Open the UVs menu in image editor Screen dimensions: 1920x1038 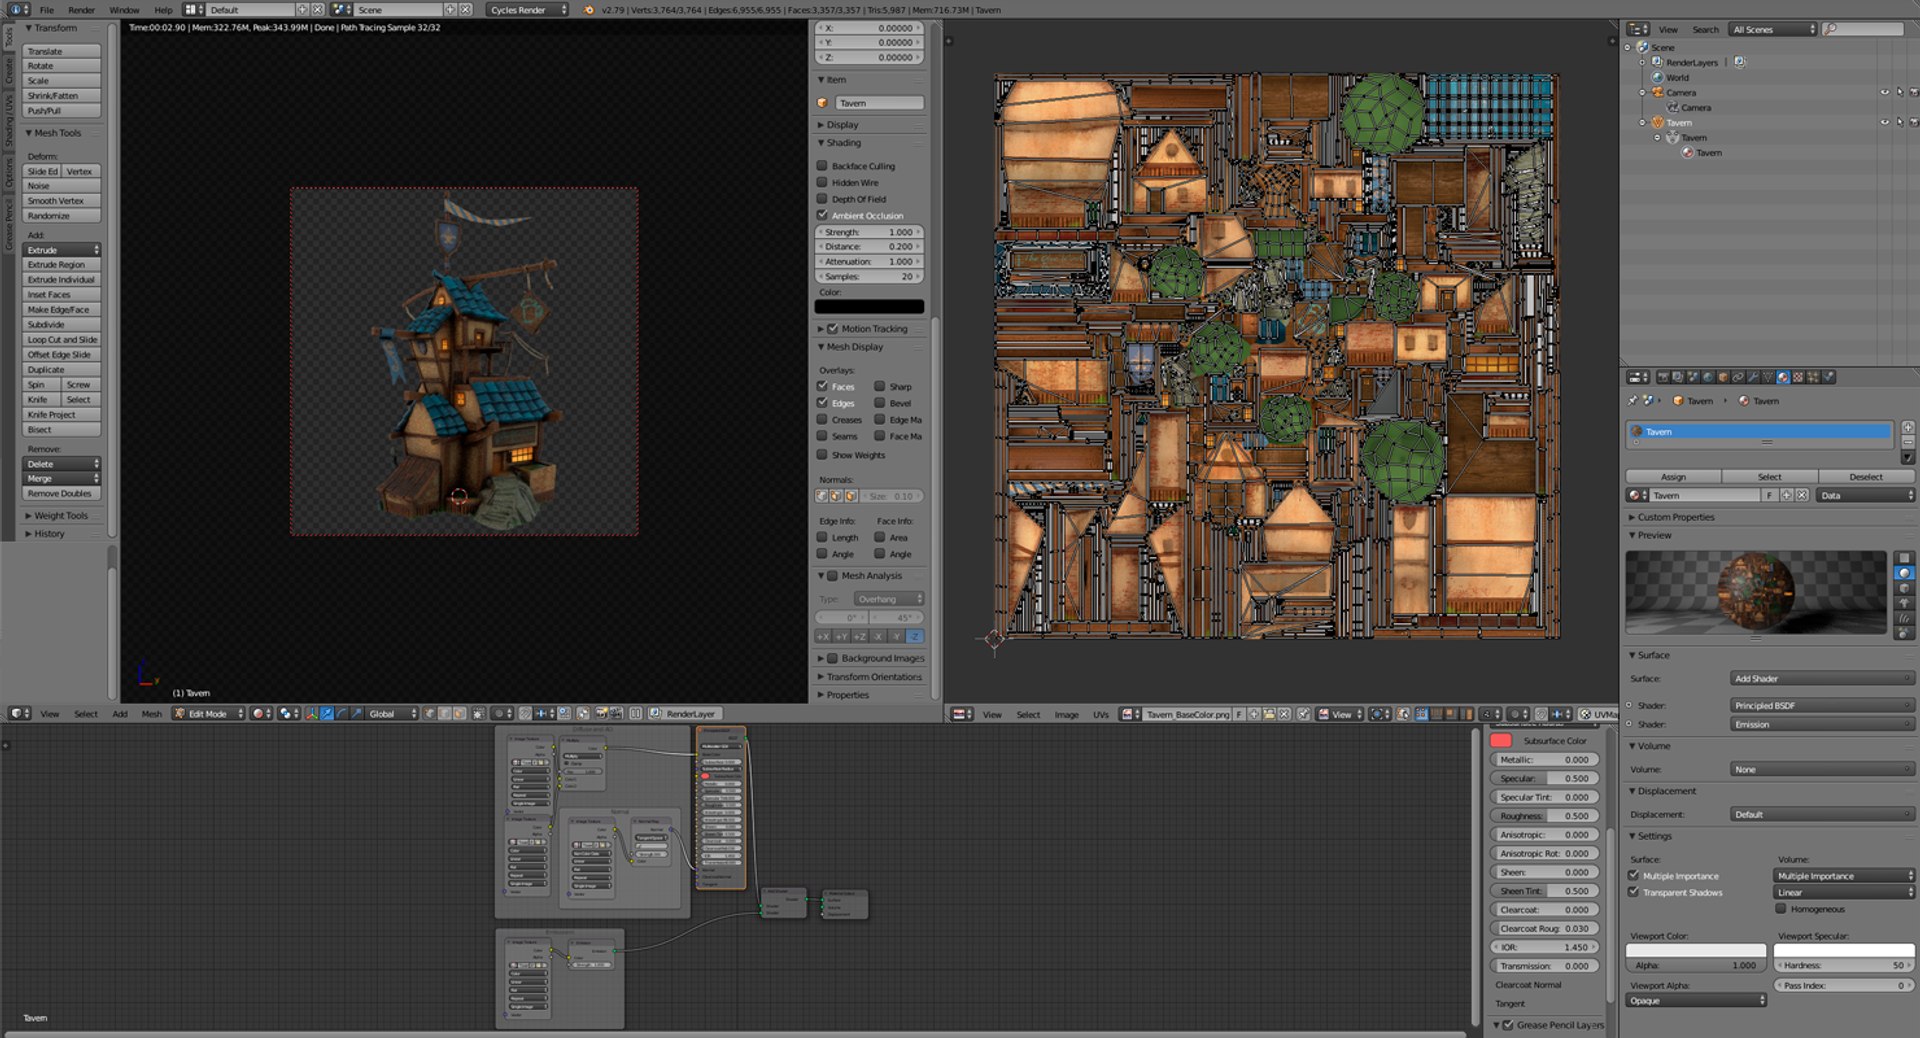pos(1100,714)
